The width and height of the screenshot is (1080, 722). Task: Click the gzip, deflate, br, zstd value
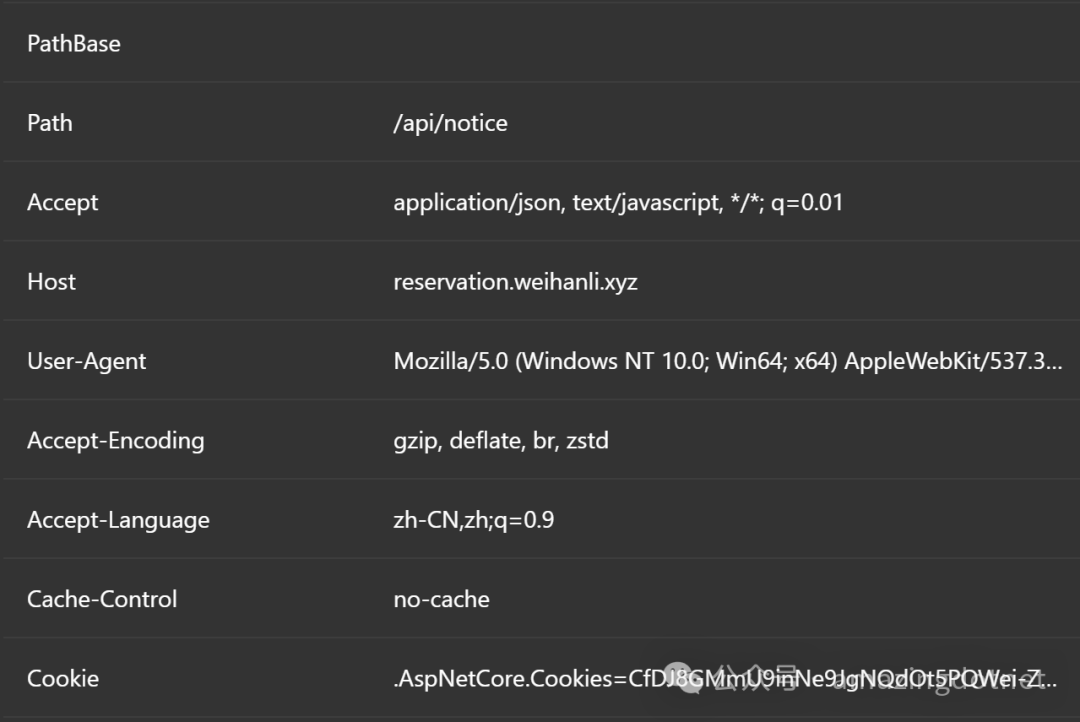tap(500, 440)
